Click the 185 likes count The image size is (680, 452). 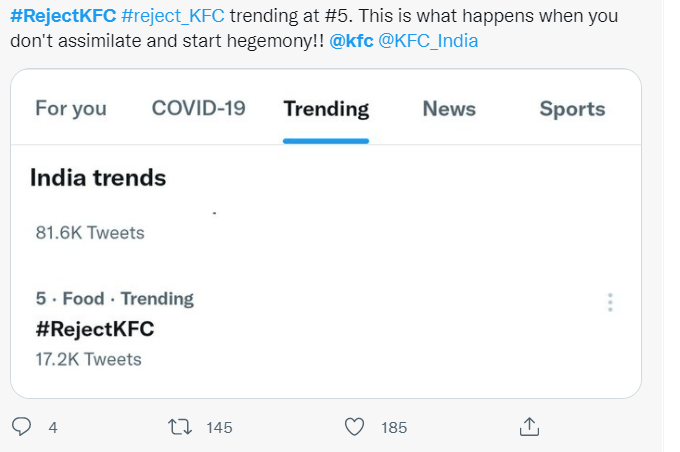pos(394,428)
